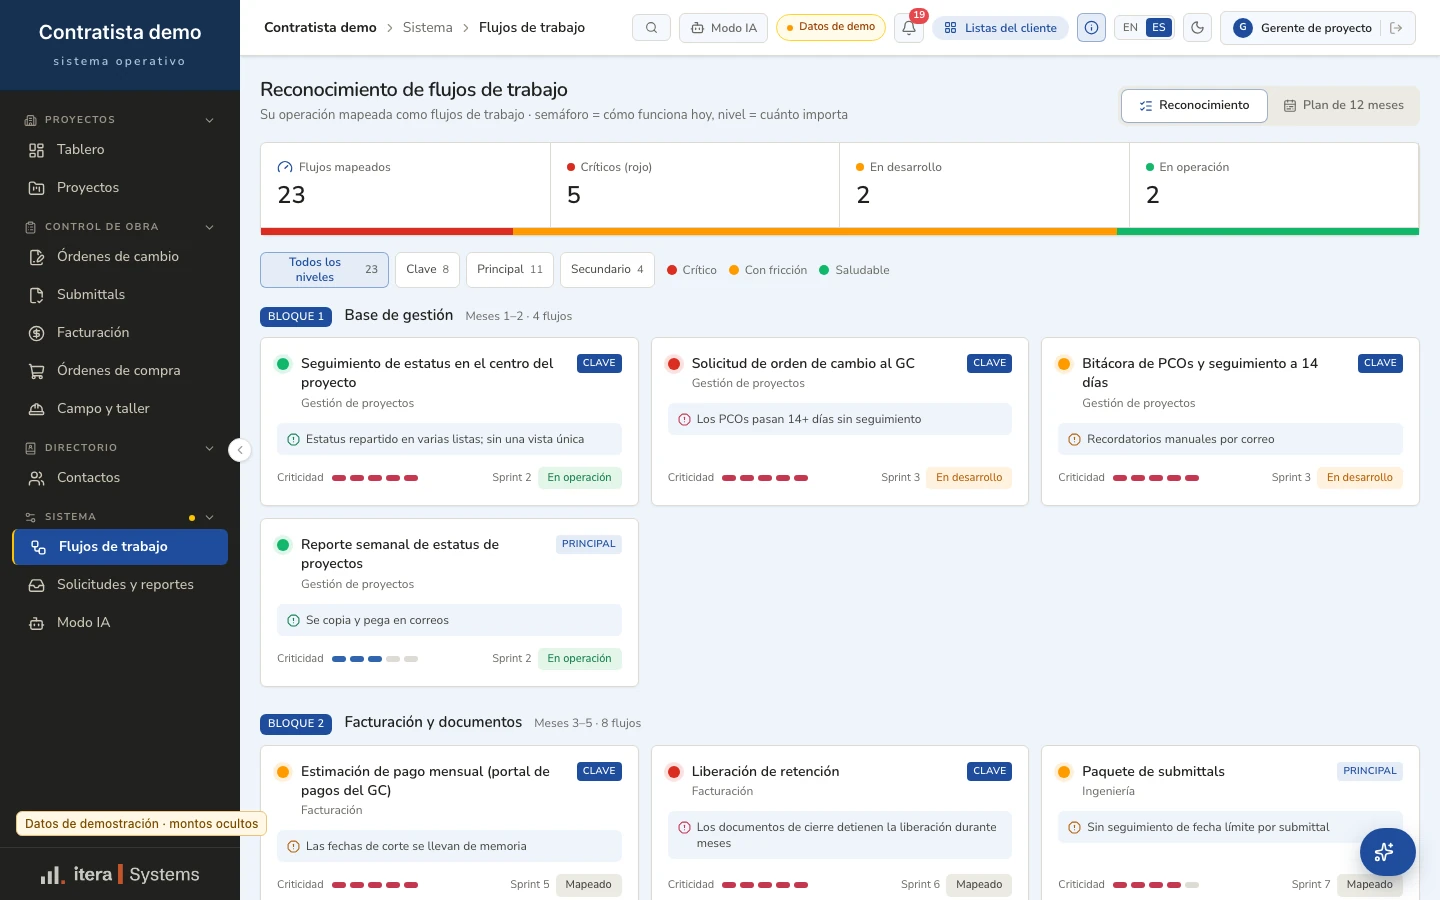Screen dimensions: 1440x900
Task: Click warning icon beside Recordatorios manuales por correo
Action: tap(1074, 440)
